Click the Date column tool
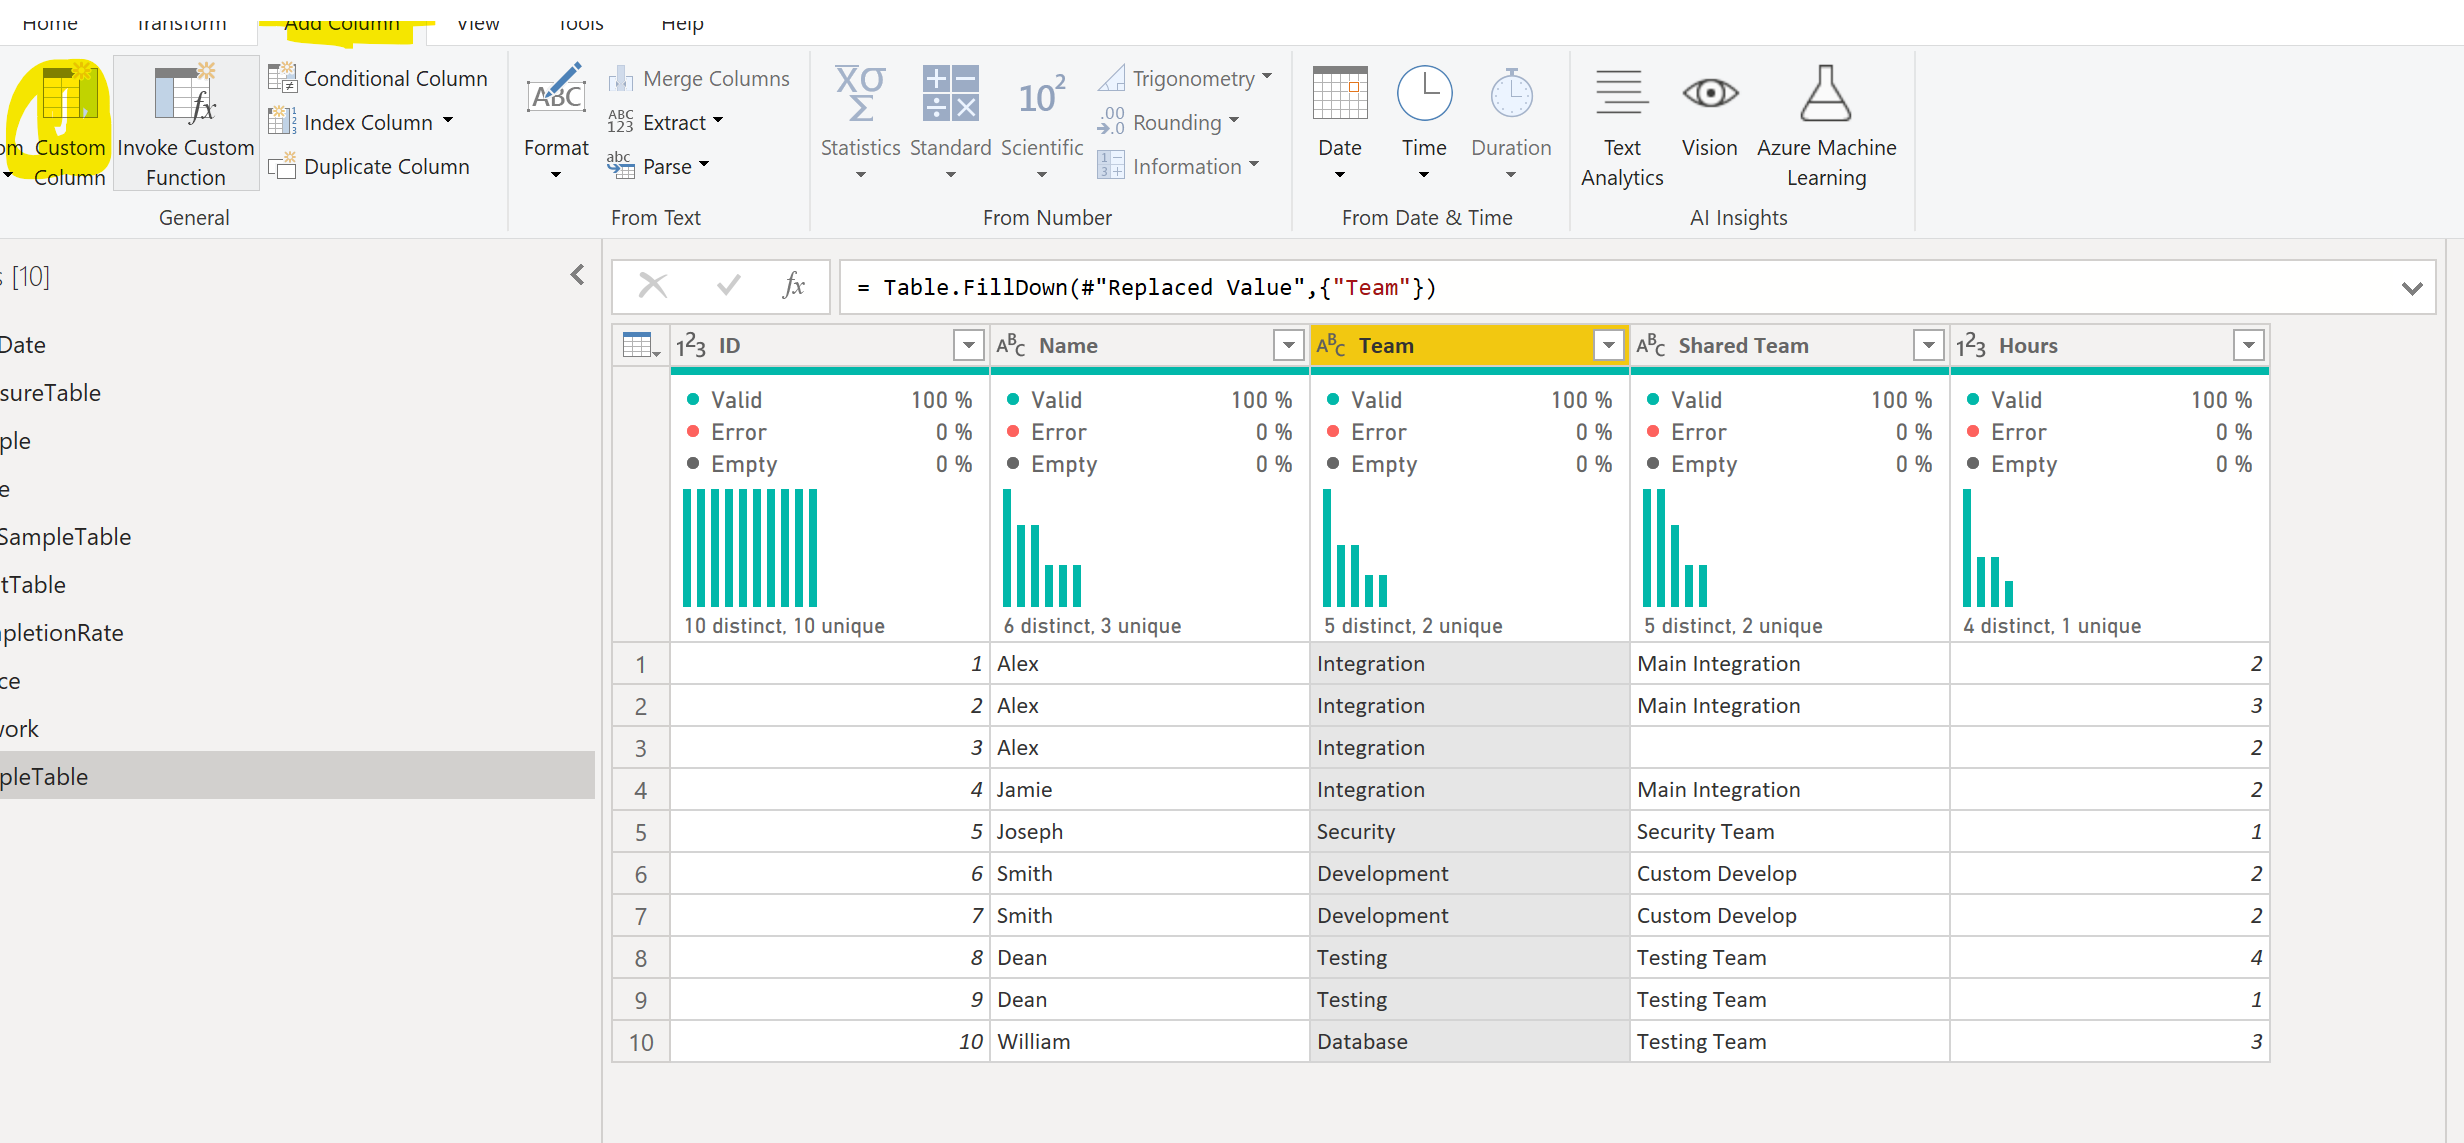 [1340, 124]
